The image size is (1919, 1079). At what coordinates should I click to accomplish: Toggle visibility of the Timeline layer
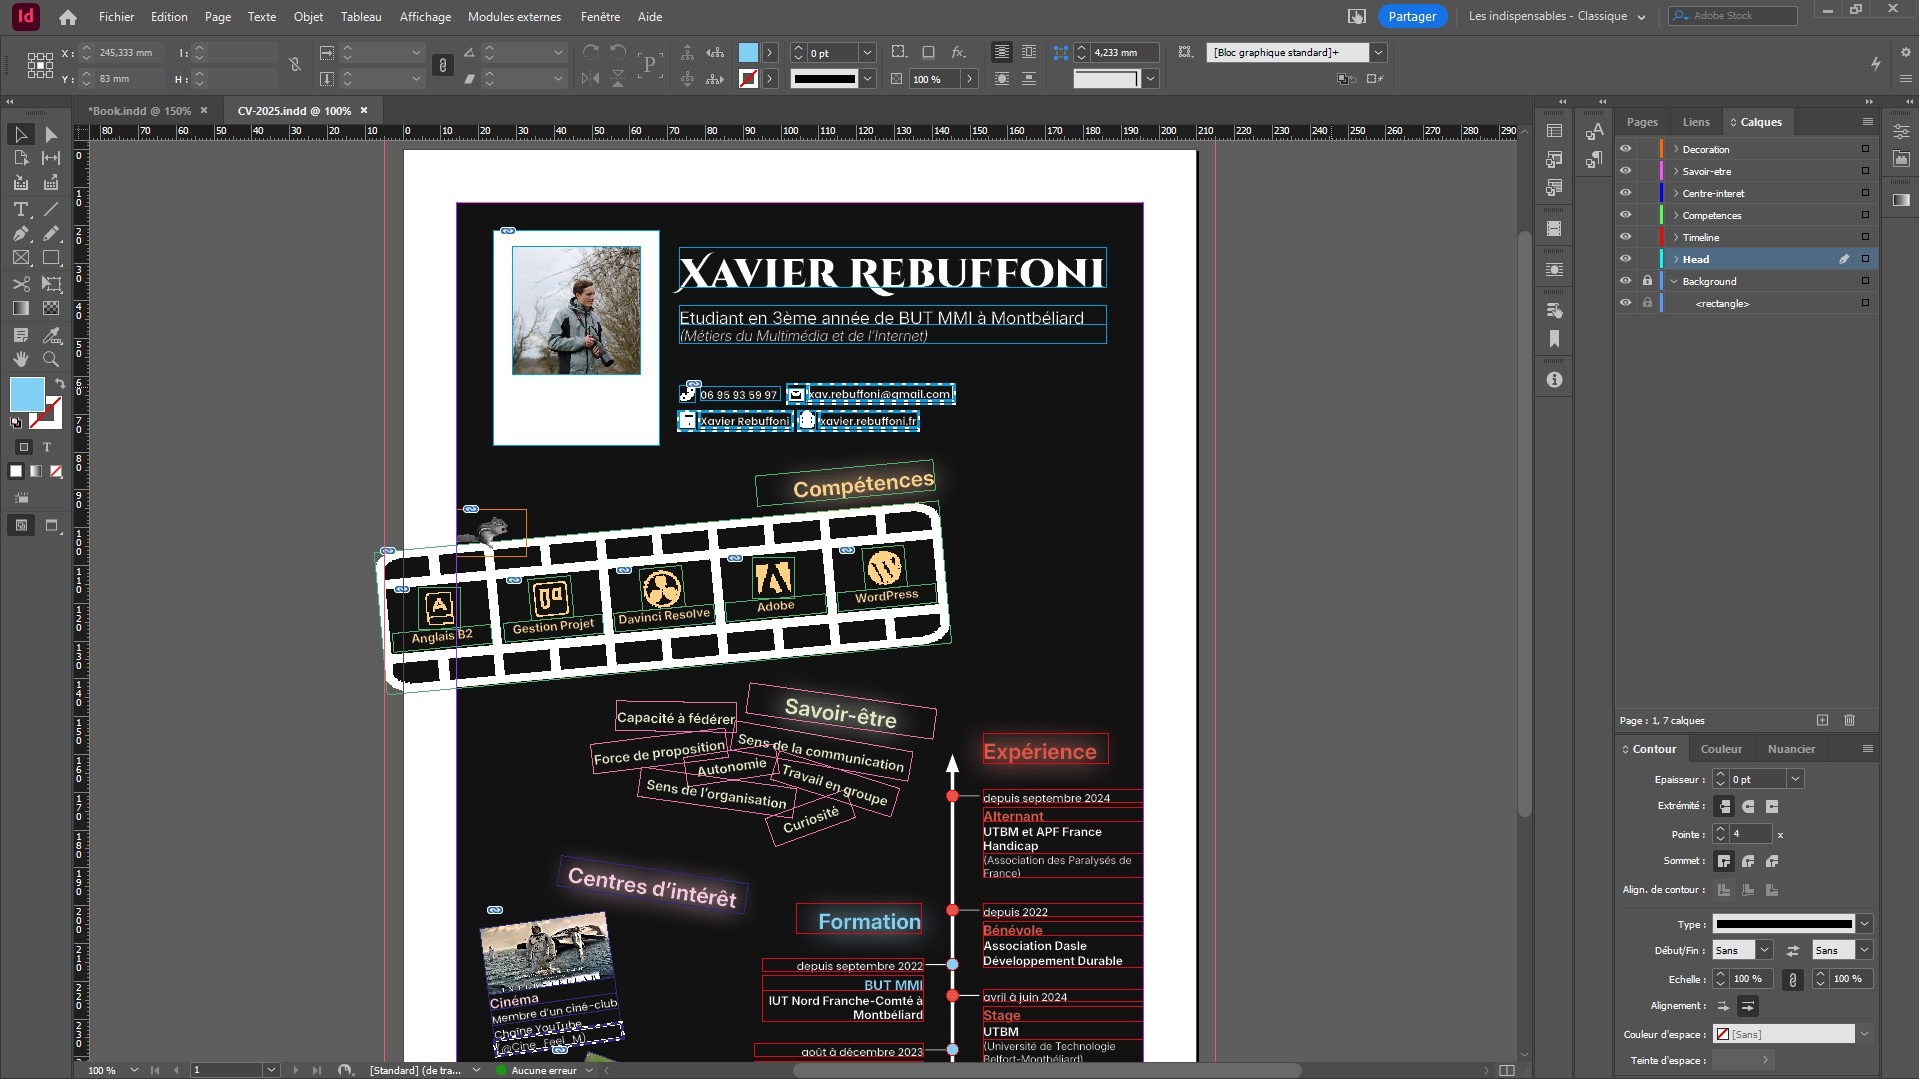[1625, 237]
